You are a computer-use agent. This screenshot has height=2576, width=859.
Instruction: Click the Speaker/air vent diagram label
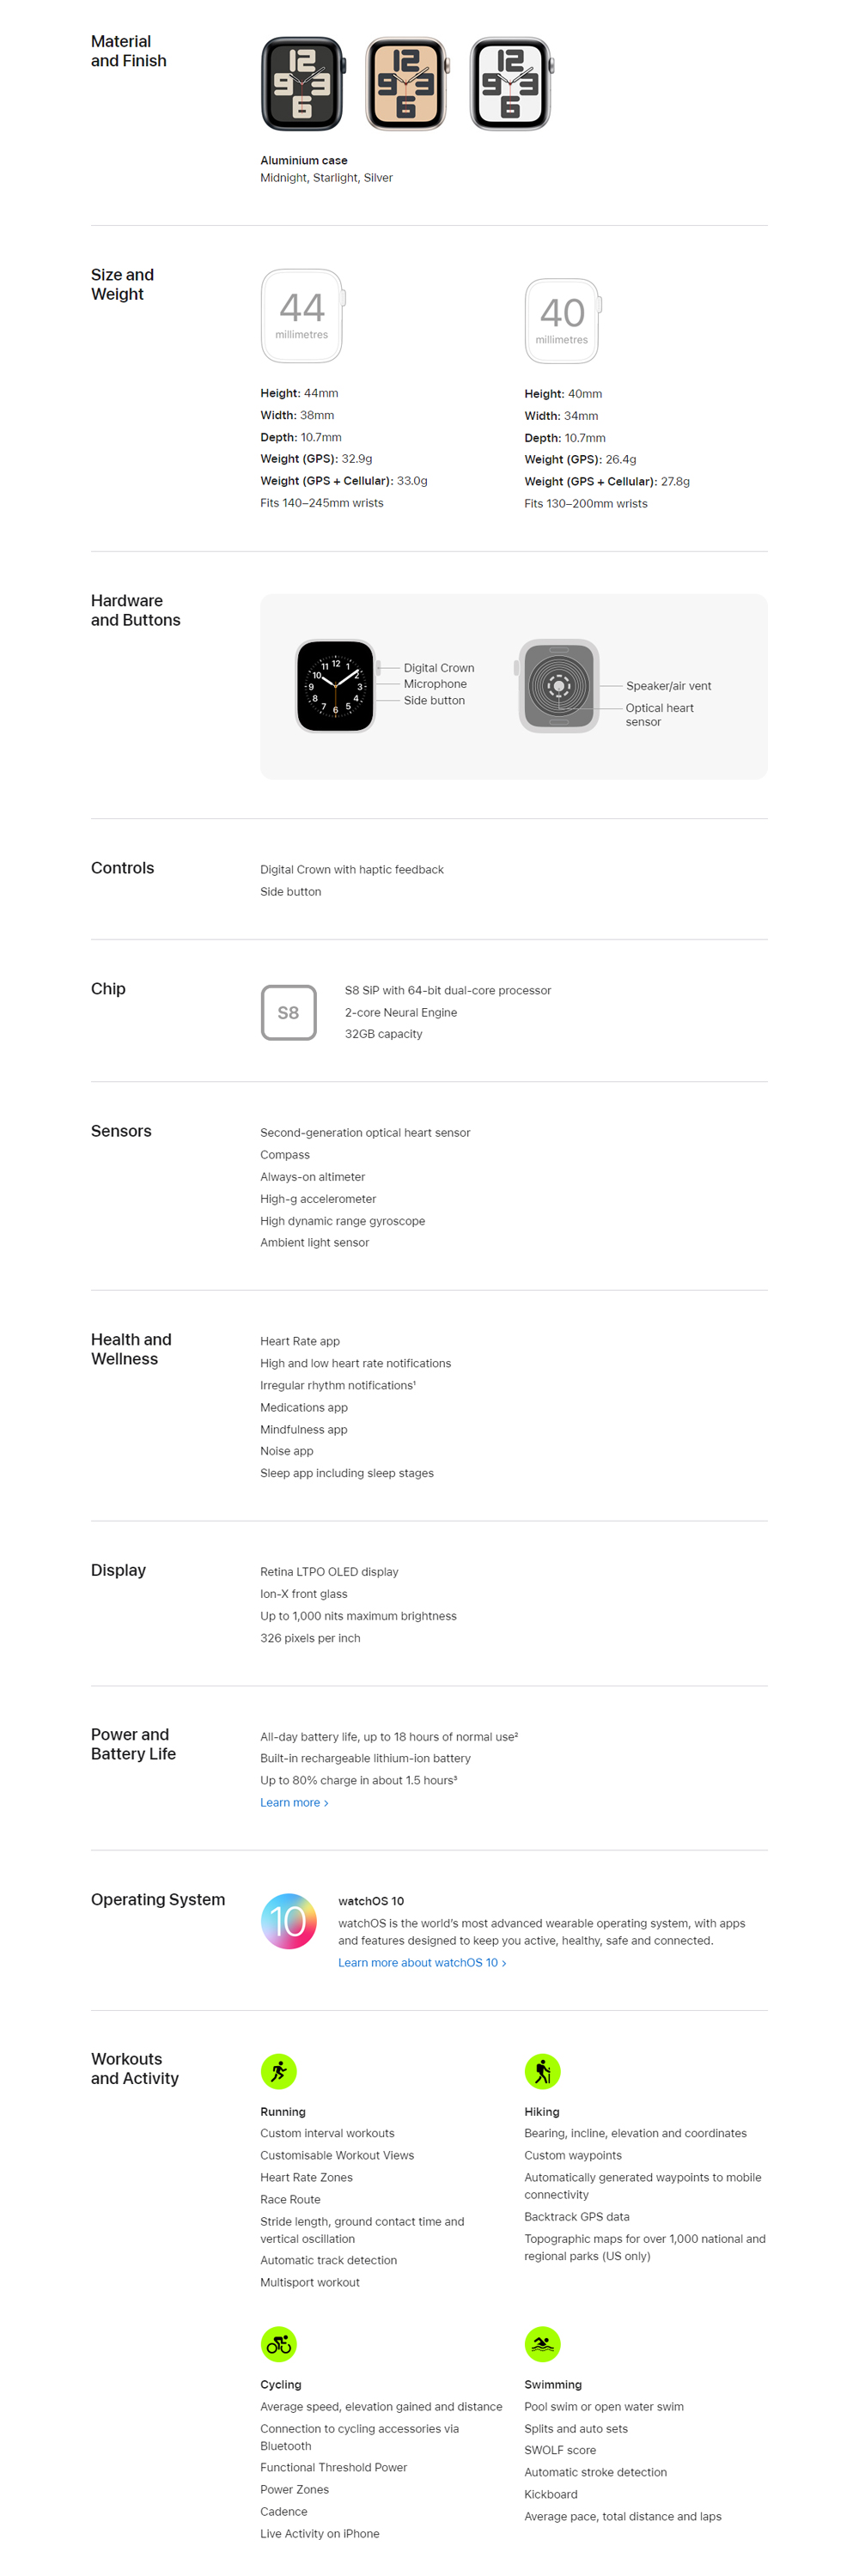point(668,686)
